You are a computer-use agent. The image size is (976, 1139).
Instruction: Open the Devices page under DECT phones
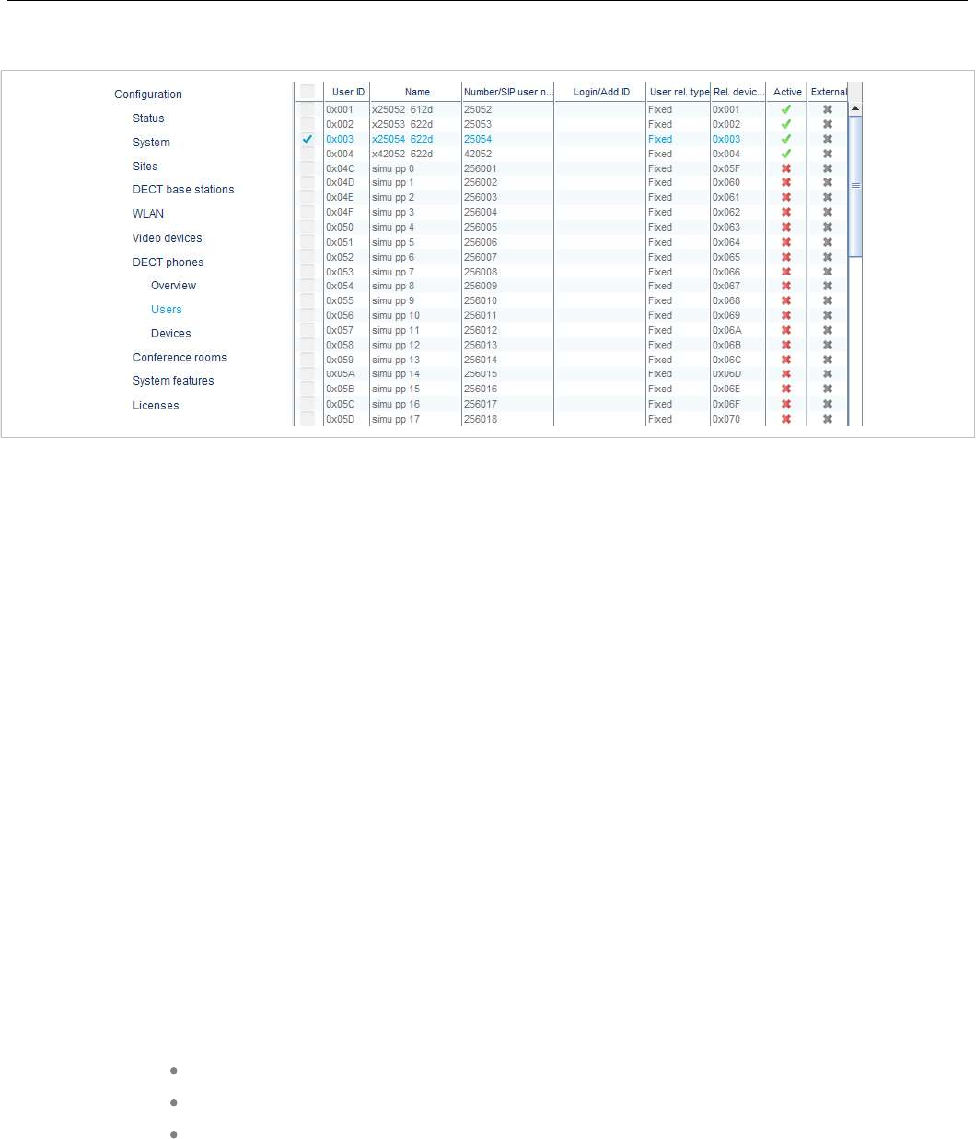171,333
